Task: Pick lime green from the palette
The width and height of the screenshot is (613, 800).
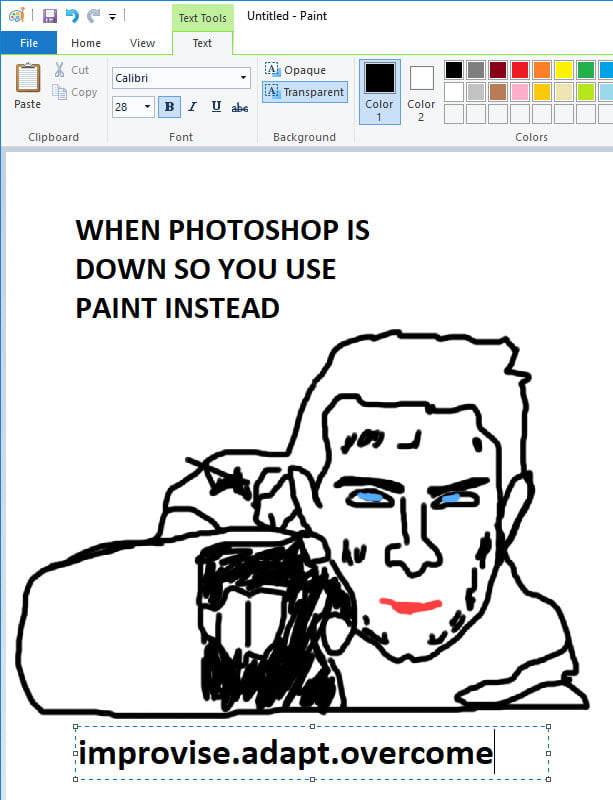Action: tap(586, 92)
